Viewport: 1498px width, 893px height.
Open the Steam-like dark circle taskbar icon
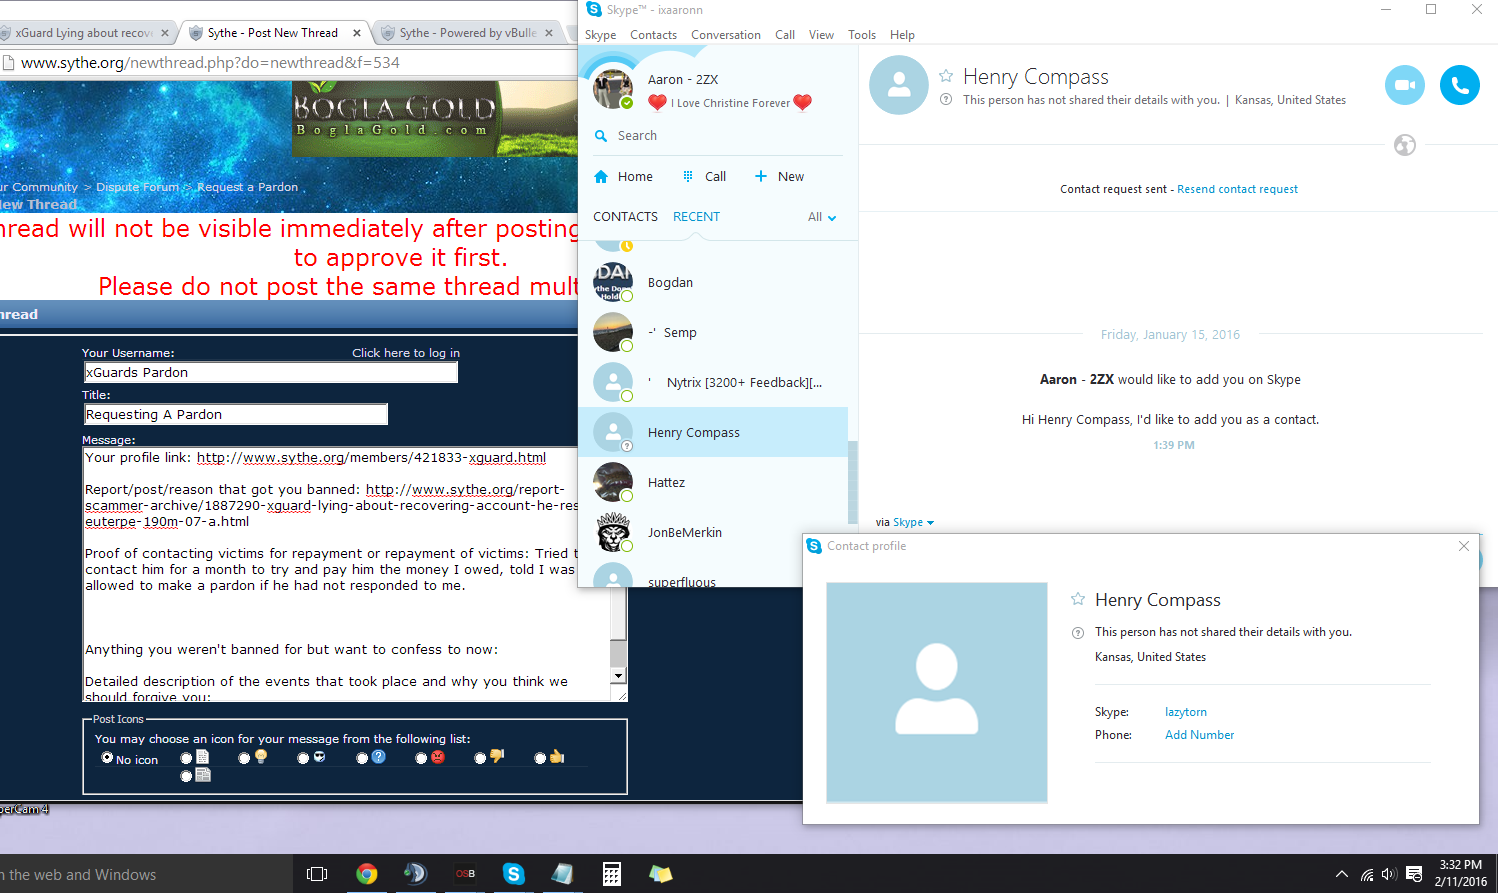[x=414, y=874]
